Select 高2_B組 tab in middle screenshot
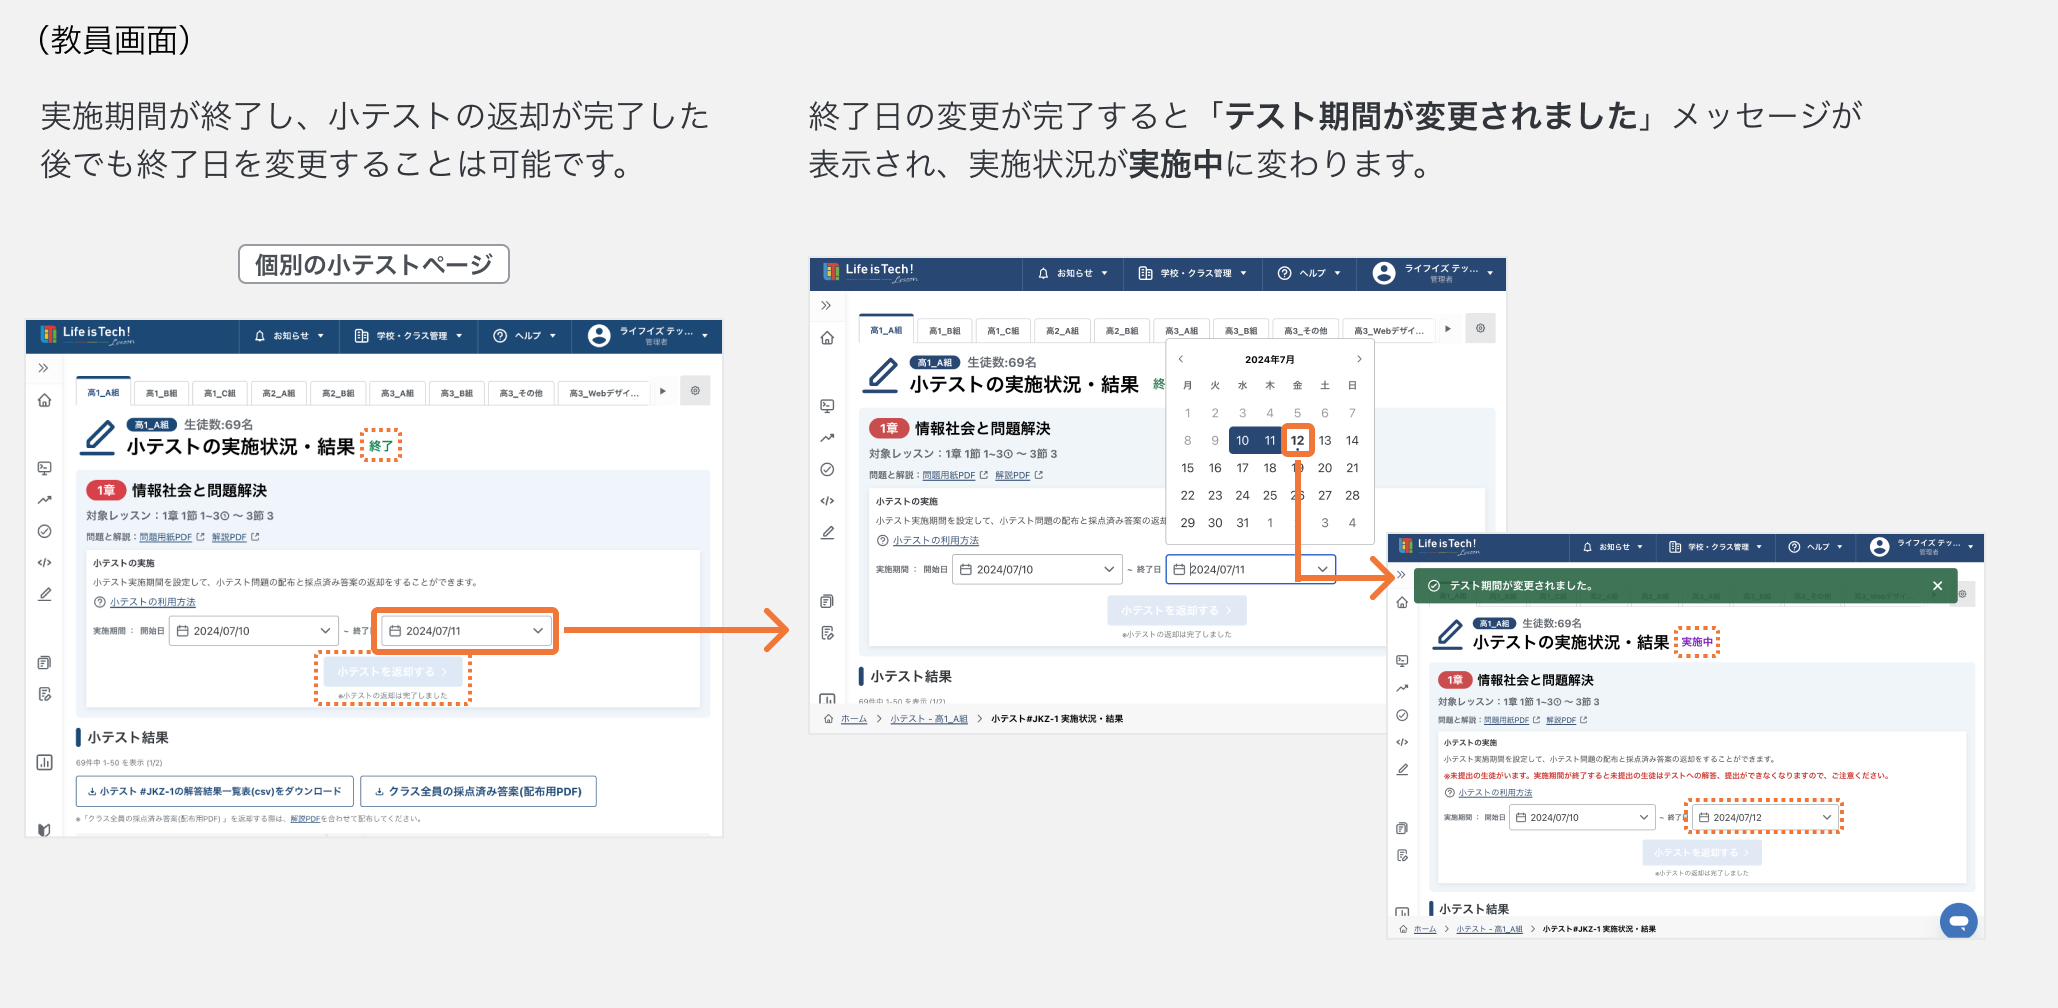Image resolution: width=2058 pixels, height=1008 pixels. (x=1122, y=330)
